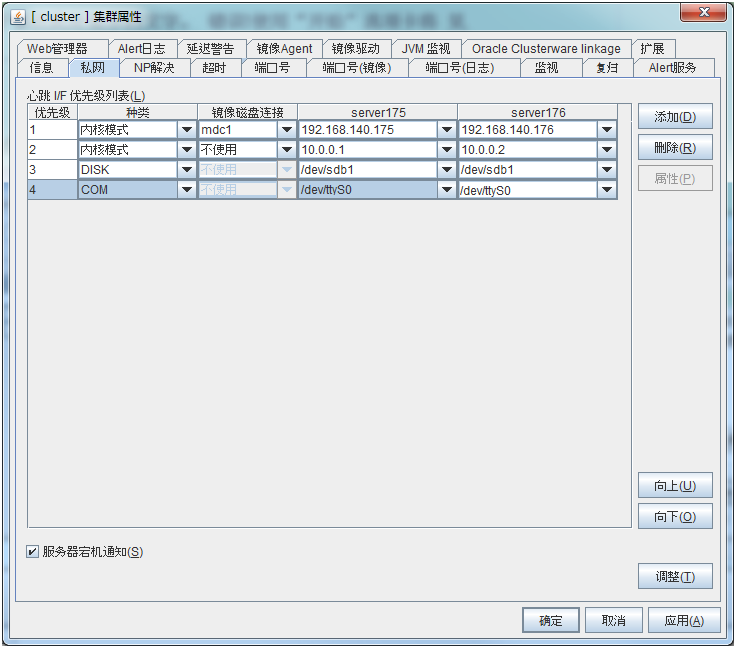Click the 调整(T) button
The width and height of the screenshot is (736, 648).
[x=675, y=577]
